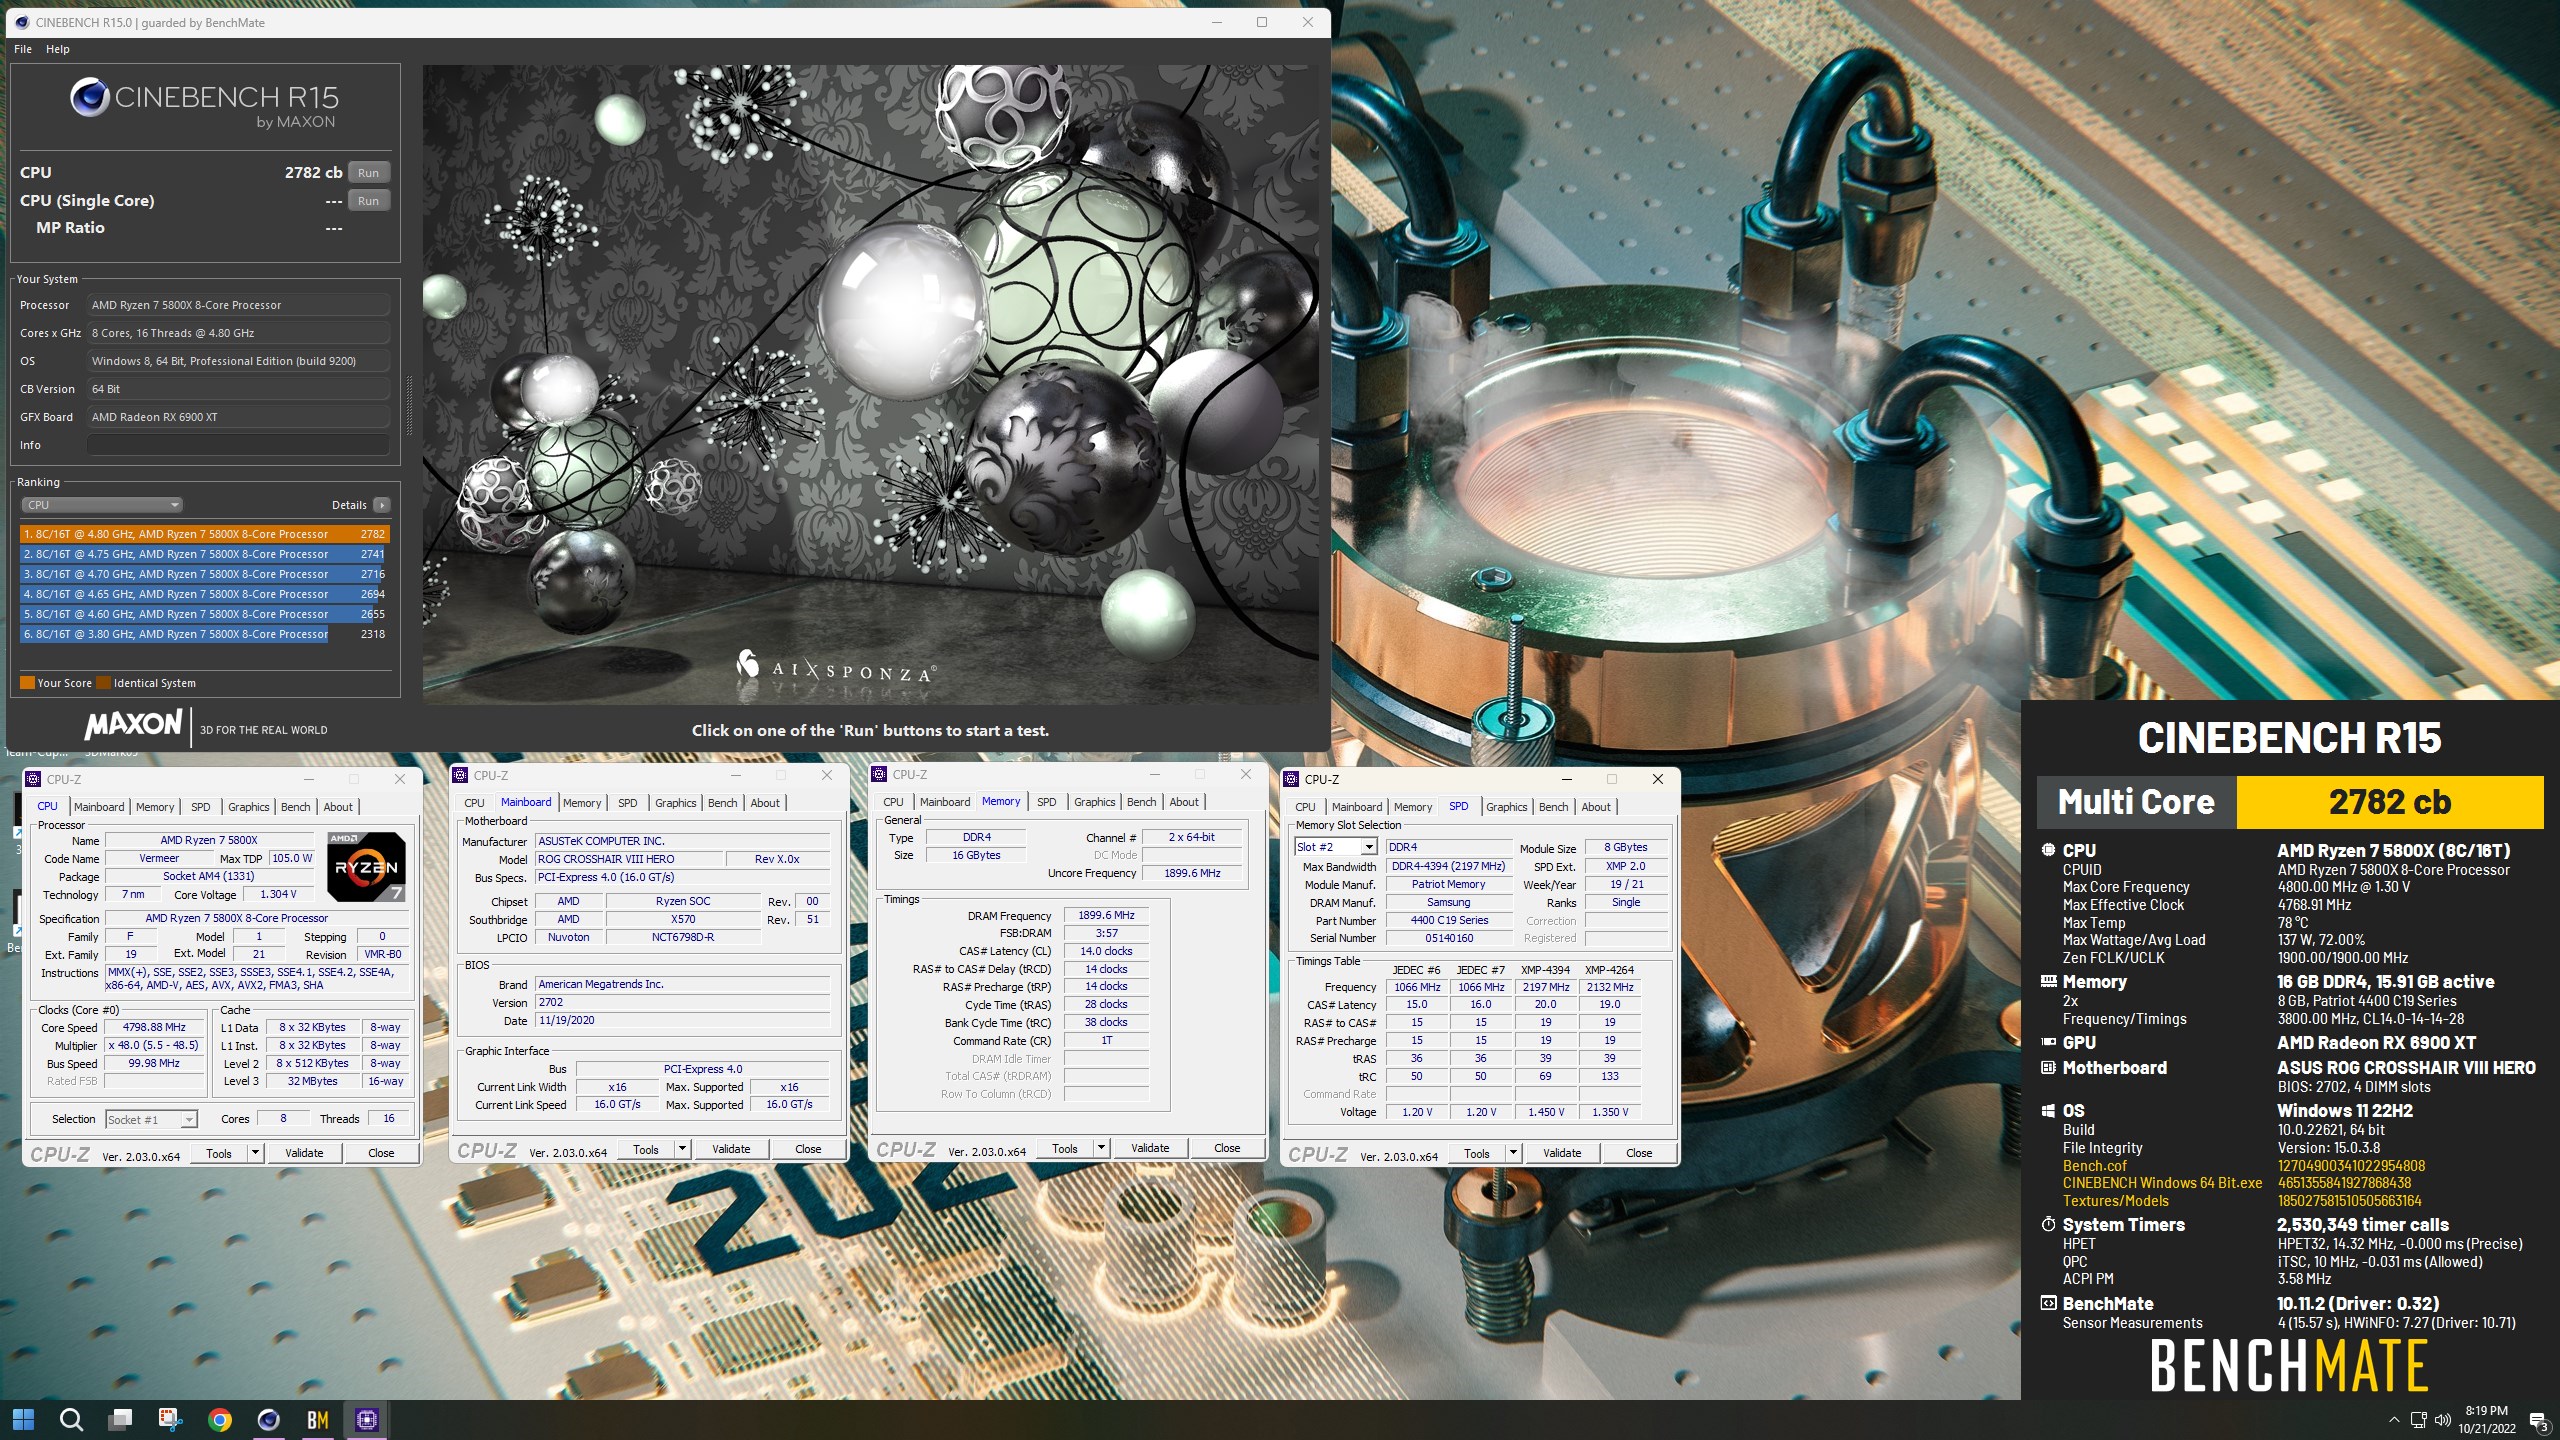Click Close button in the SPD CPU-Z window
2560x1440 pixels.
[1639, 1153]
